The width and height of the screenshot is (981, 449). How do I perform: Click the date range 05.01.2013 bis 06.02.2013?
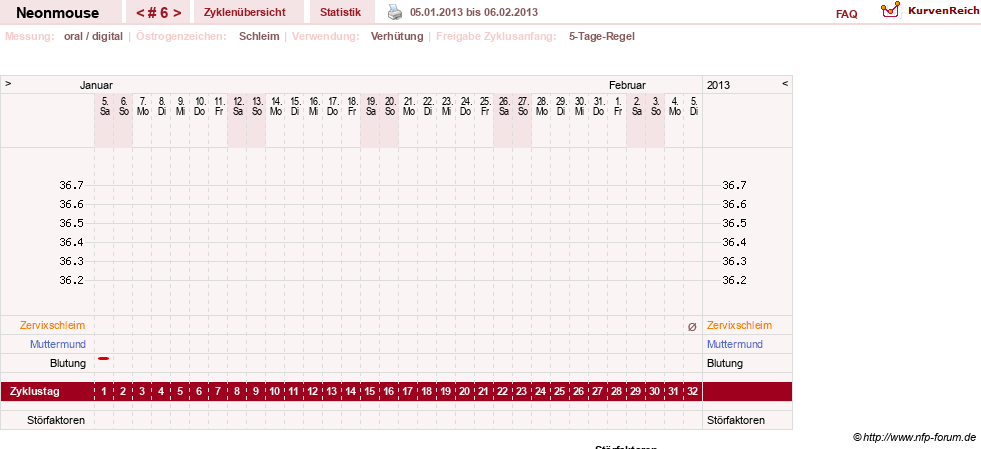pos(474,12)
